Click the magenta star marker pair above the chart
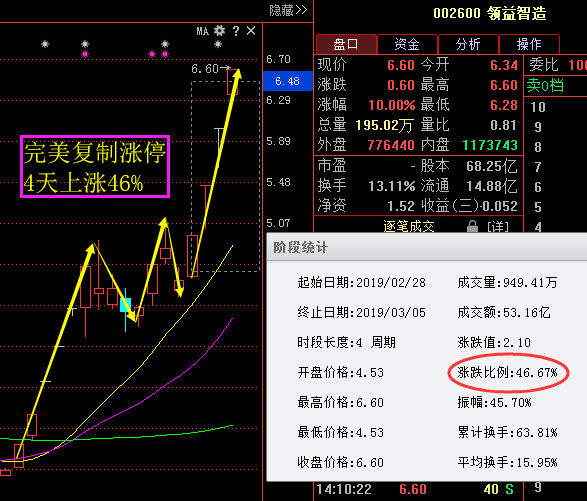This screenshot has width=587, height=501. 158,54
